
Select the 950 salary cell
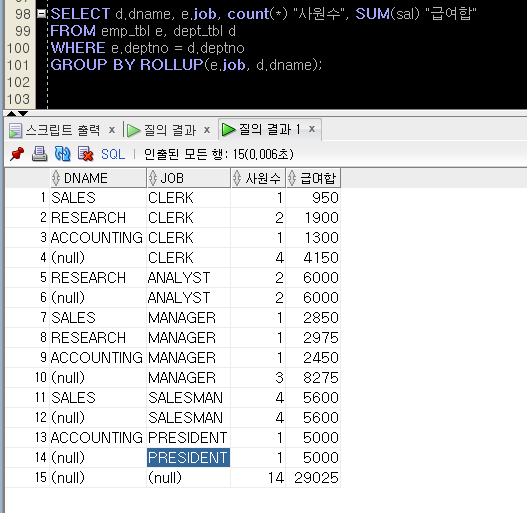[313, 198]
